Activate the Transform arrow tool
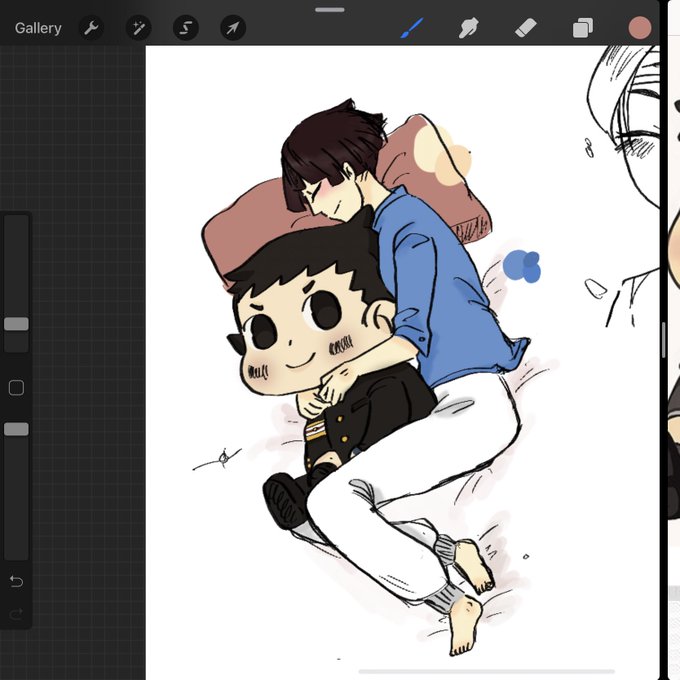The width and height of the screenshot is (680, 680). [233, 28]
